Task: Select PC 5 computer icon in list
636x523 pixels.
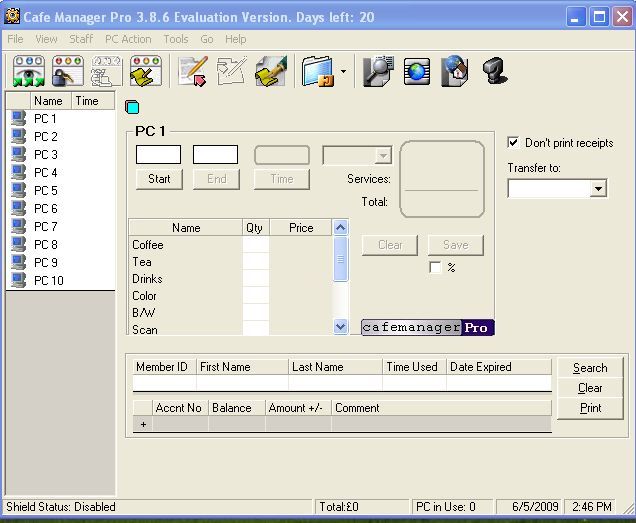Action: coord(18,190)
